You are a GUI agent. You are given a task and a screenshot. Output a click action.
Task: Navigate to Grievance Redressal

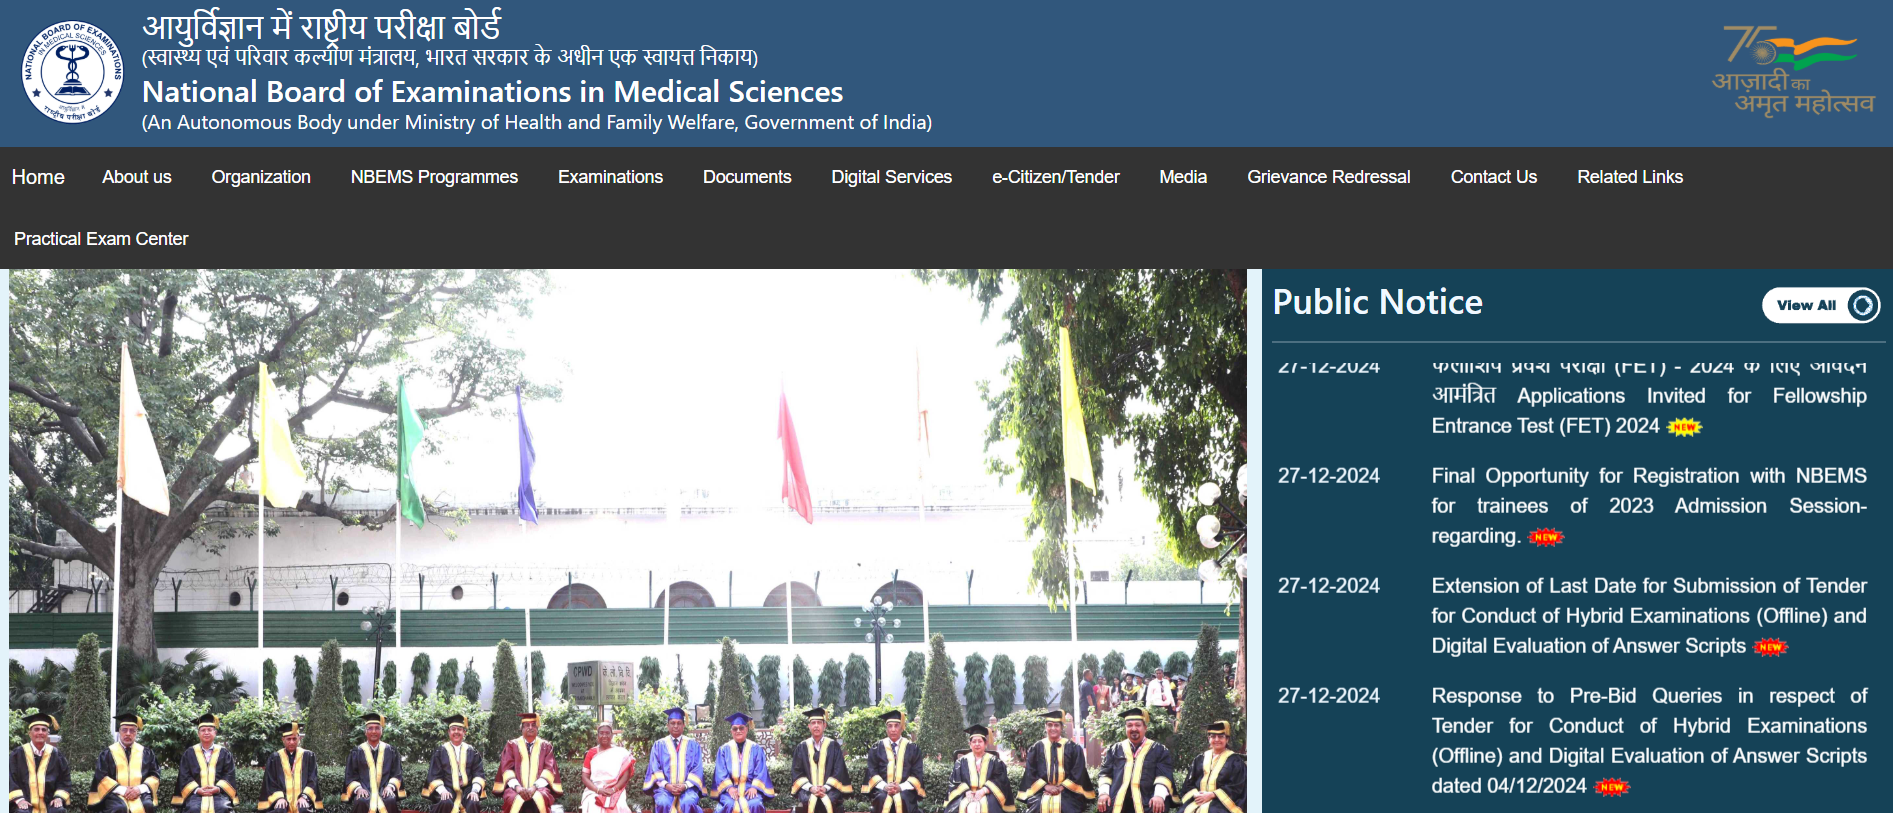tap(1328, 177)
